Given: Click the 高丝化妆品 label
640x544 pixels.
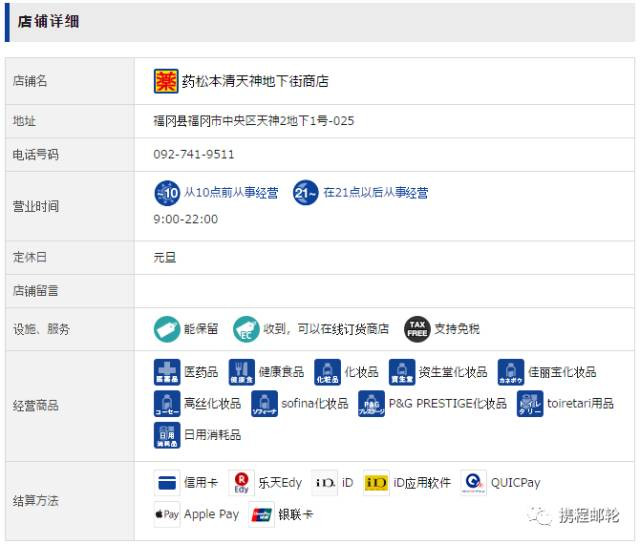Looking at the screenshot, I should point(212,403).
